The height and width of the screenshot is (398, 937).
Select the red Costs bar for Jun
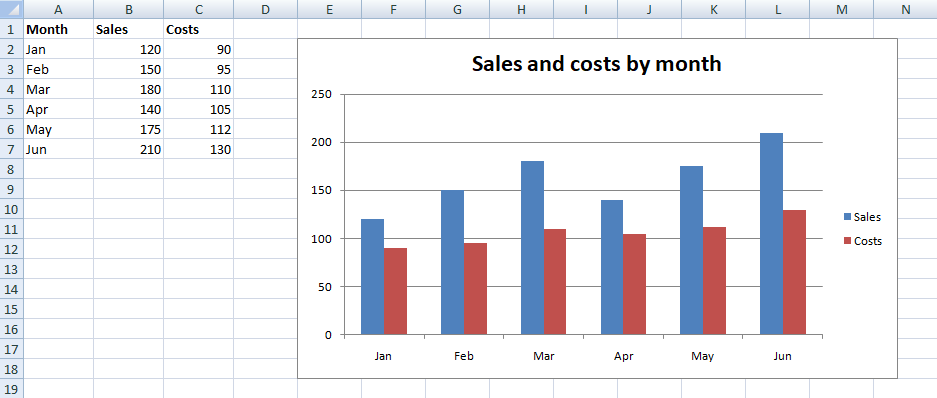(795, 272)
